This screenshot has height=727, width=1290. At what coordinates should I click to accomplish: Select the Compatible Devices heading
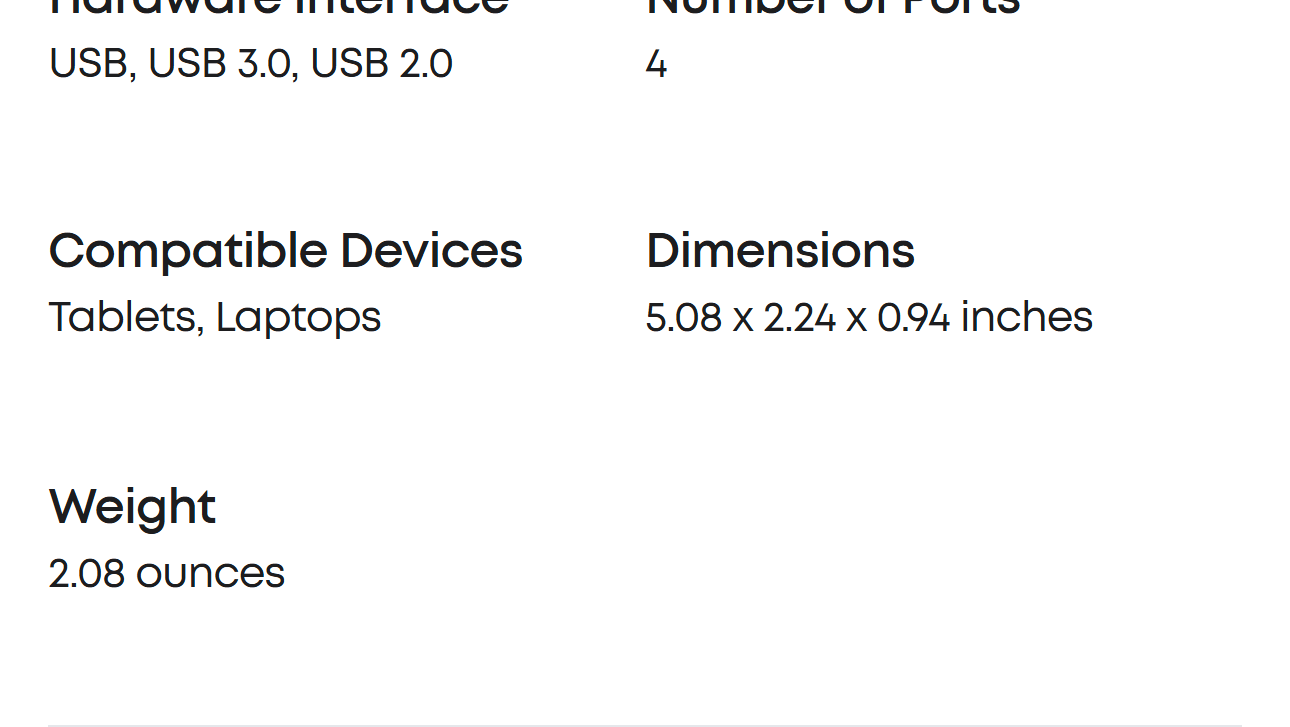point(285,250)
